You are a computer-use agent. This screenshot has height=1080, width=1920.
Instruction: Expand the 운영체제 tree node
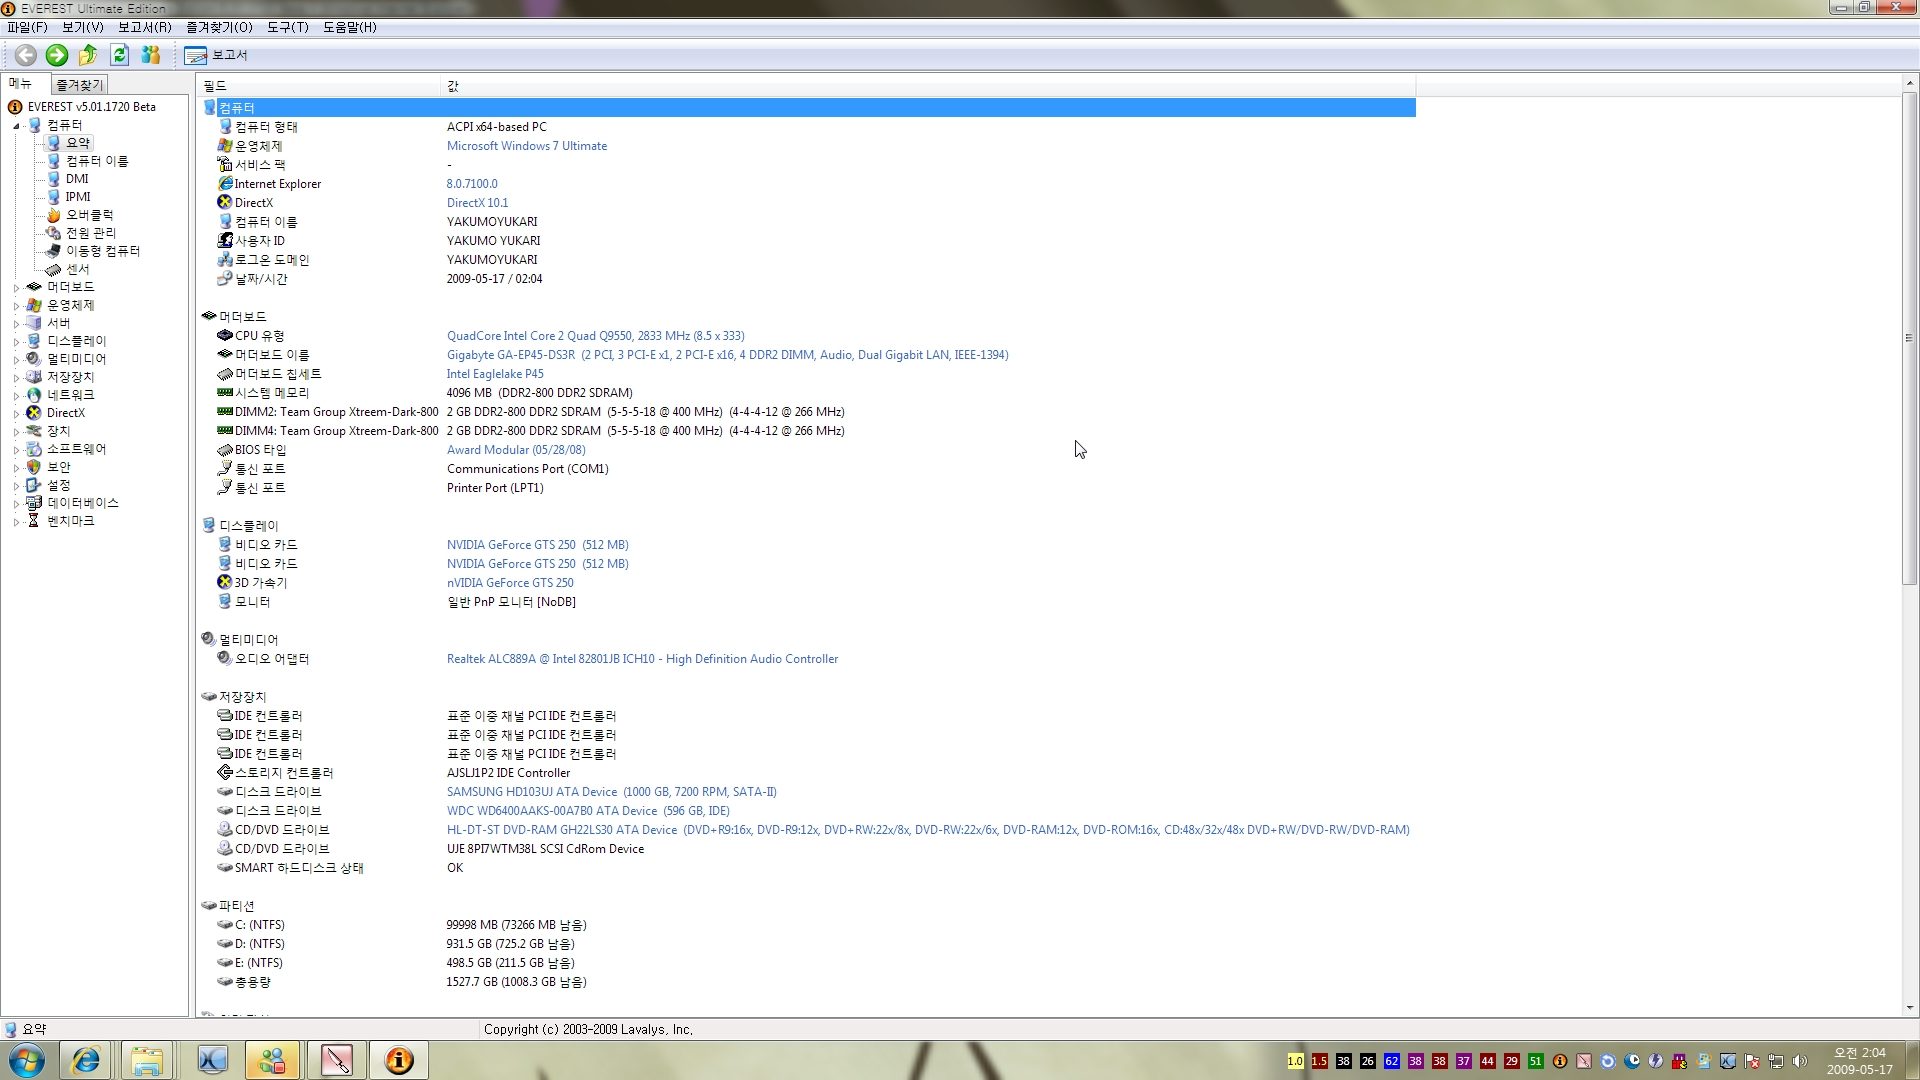pyautogui.click(x=16, y=305)
